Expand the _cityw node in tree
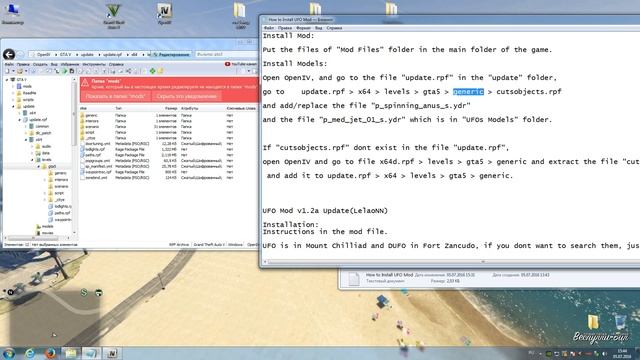The image size is (640, 360). 45,200
